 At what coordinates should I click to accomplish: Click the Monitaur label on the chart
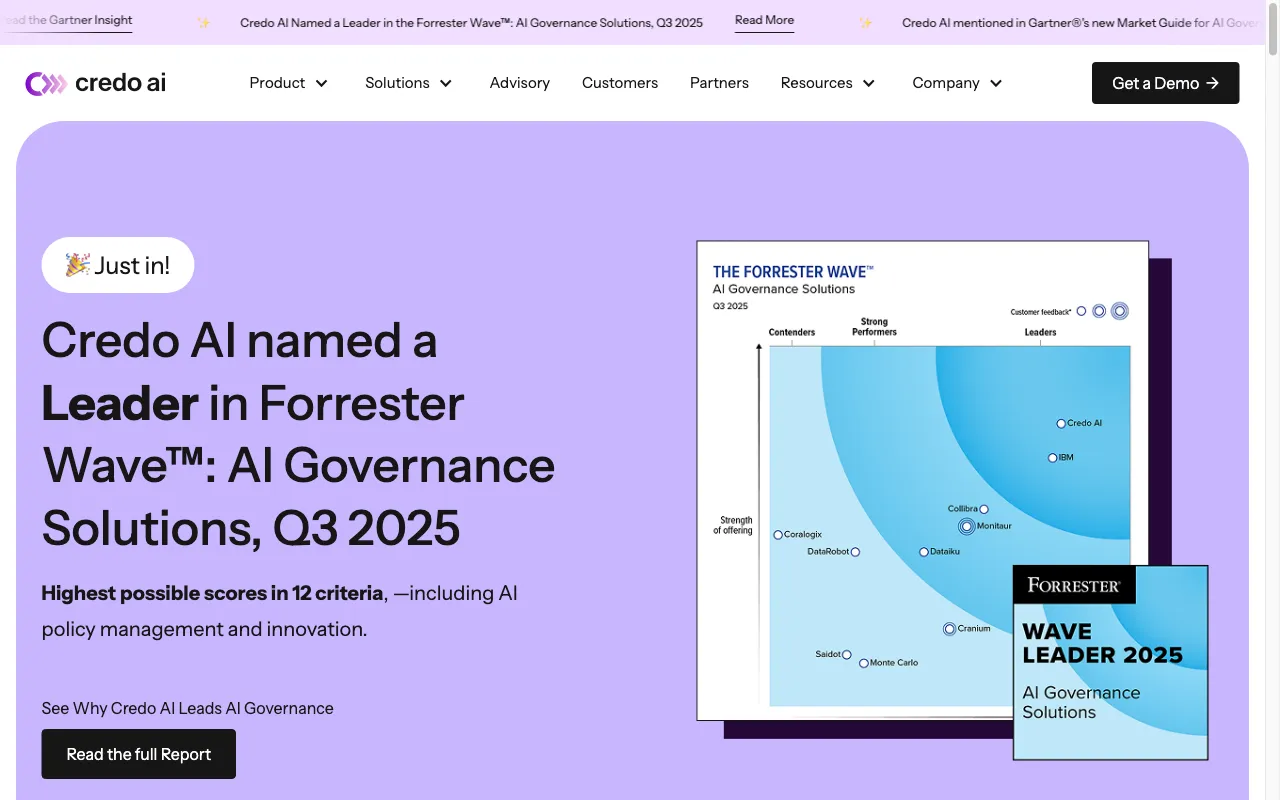pos(994,526)
